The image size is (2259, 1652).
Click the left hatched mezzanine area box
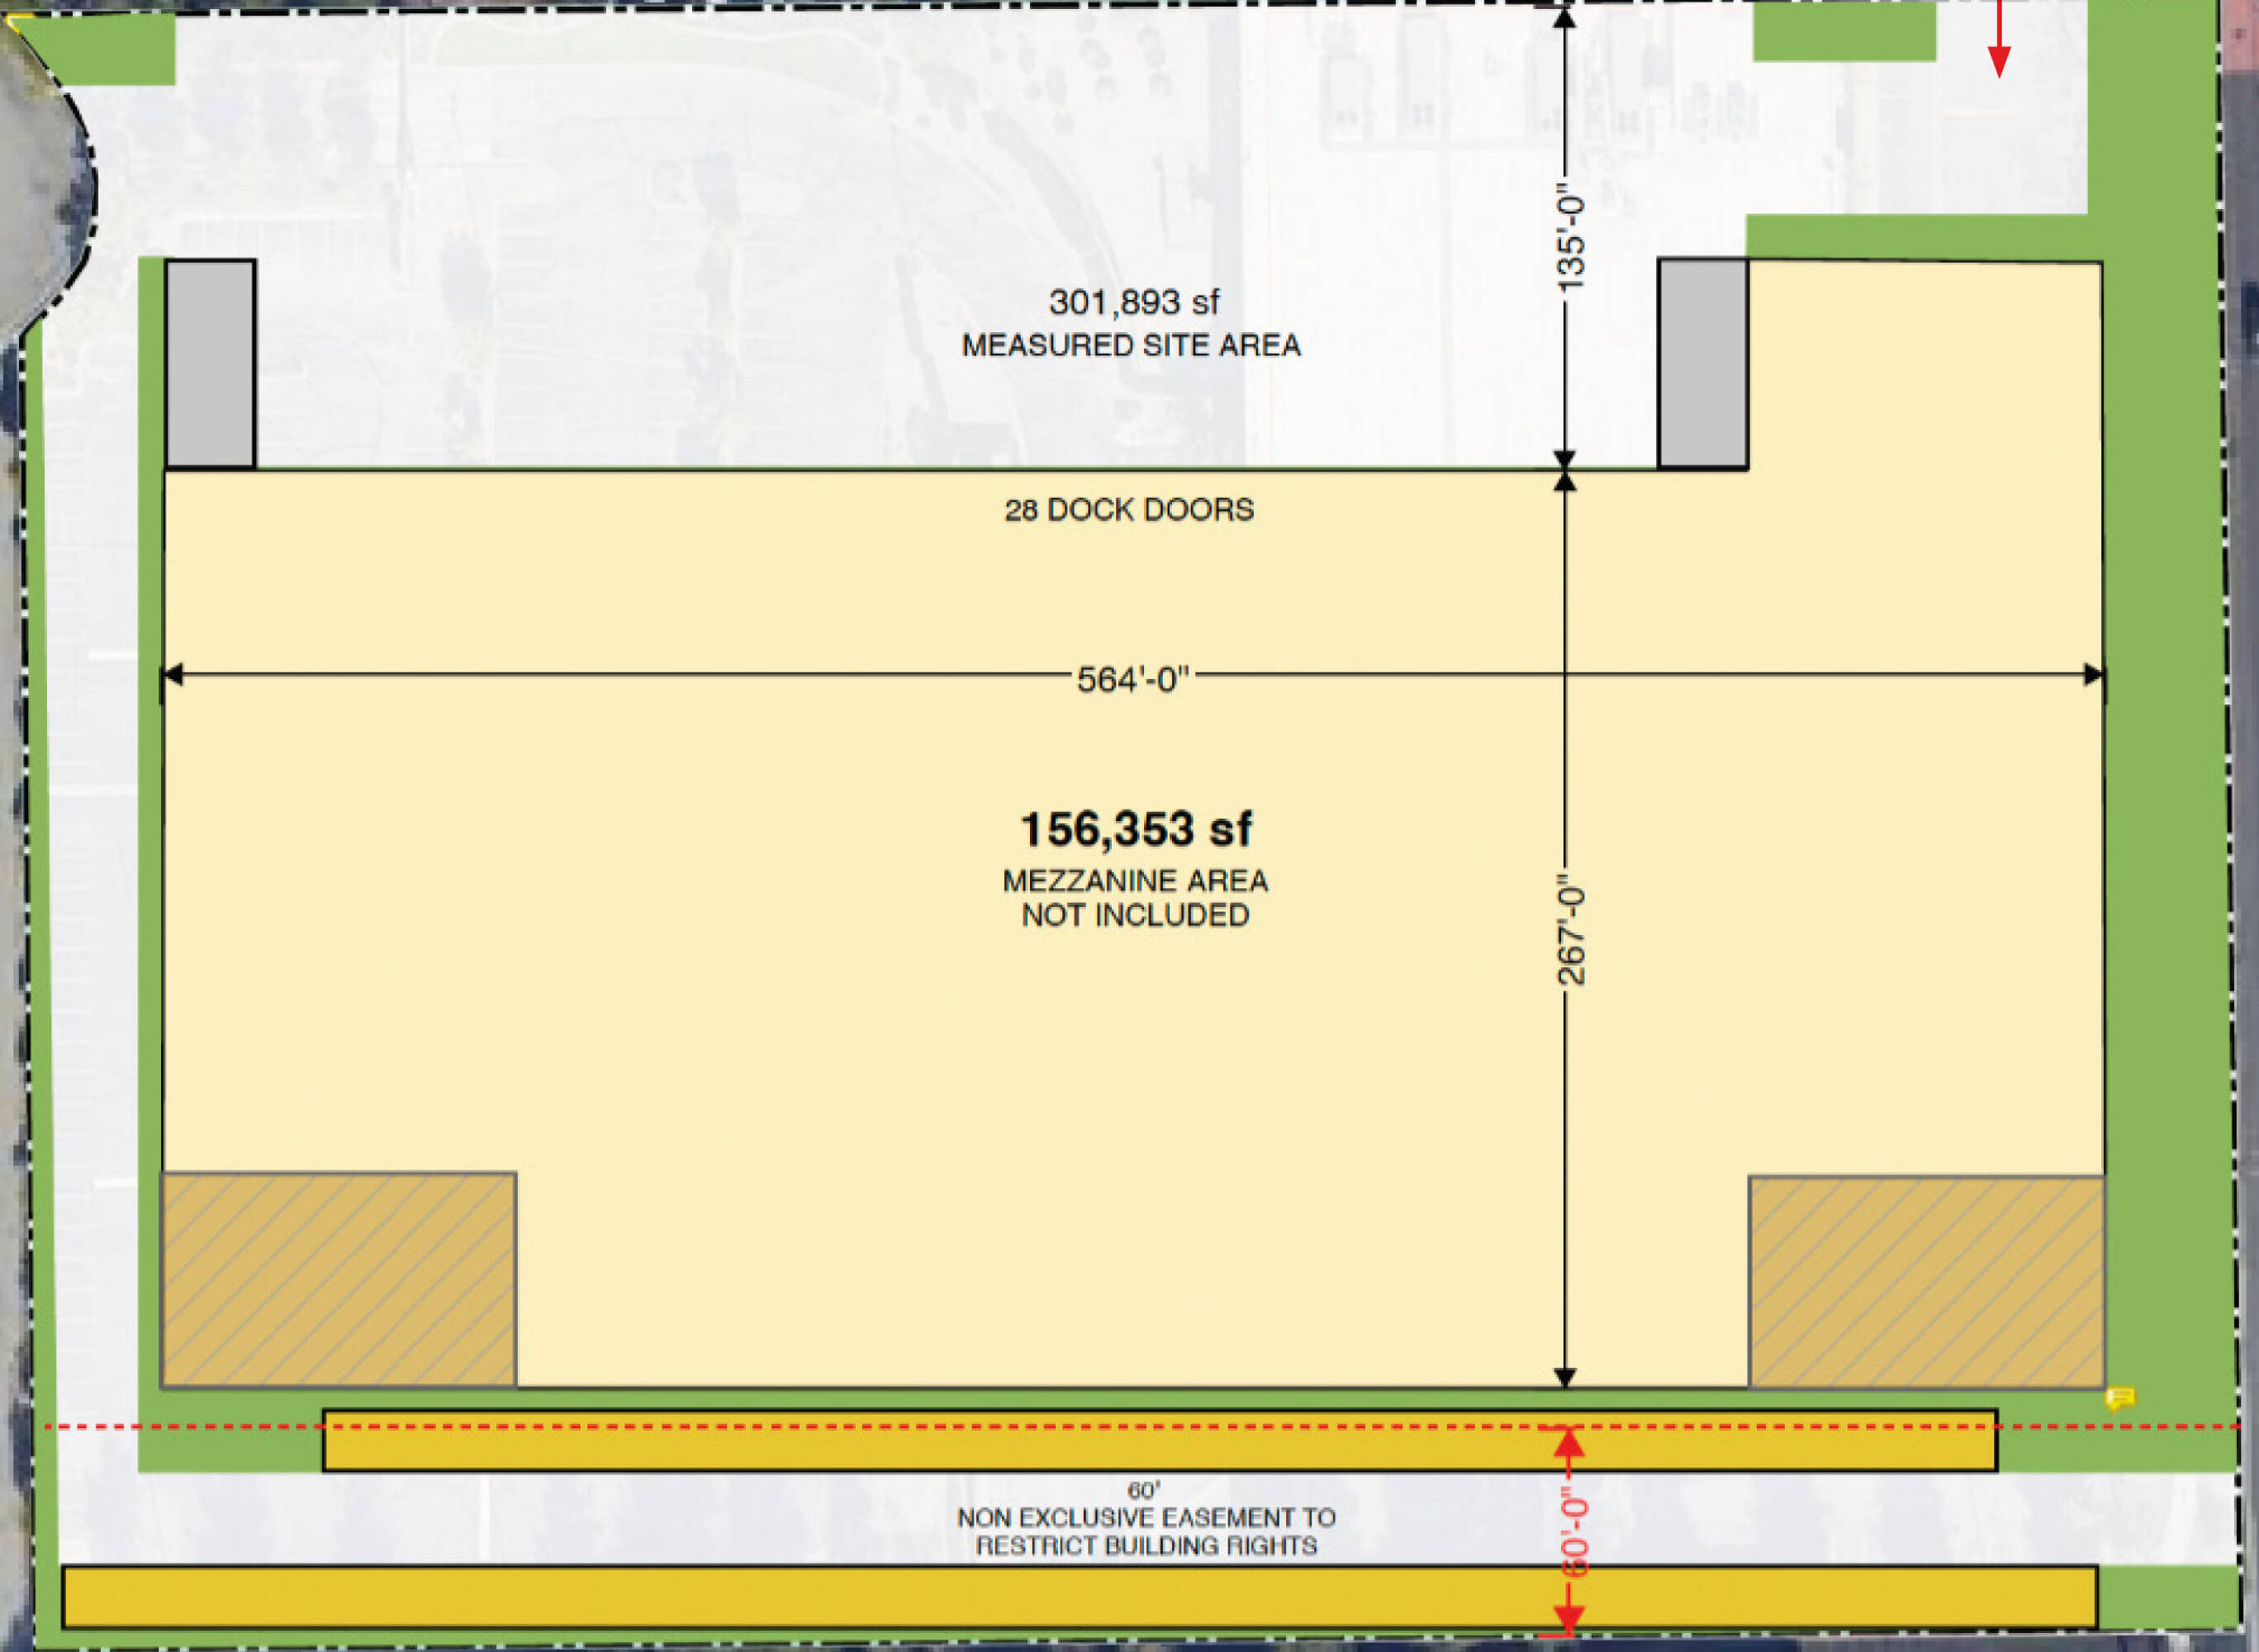[x=339, y=1280]
